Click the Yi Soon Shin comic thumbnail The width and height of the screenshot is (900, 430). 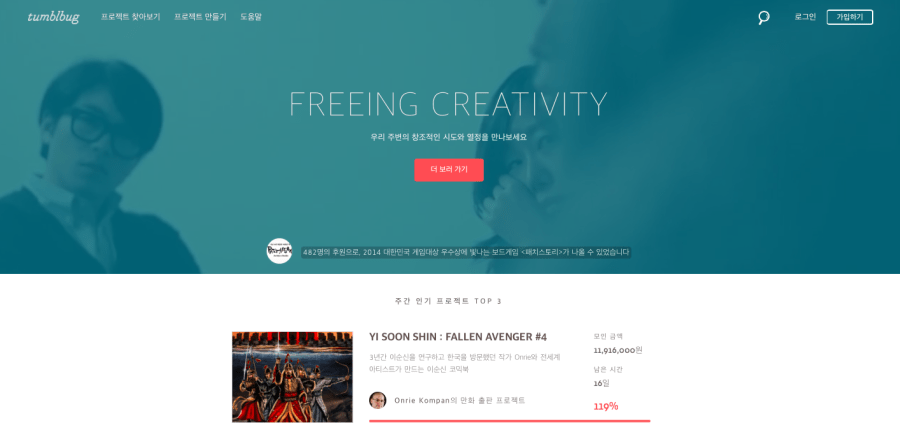pos(292,377)
